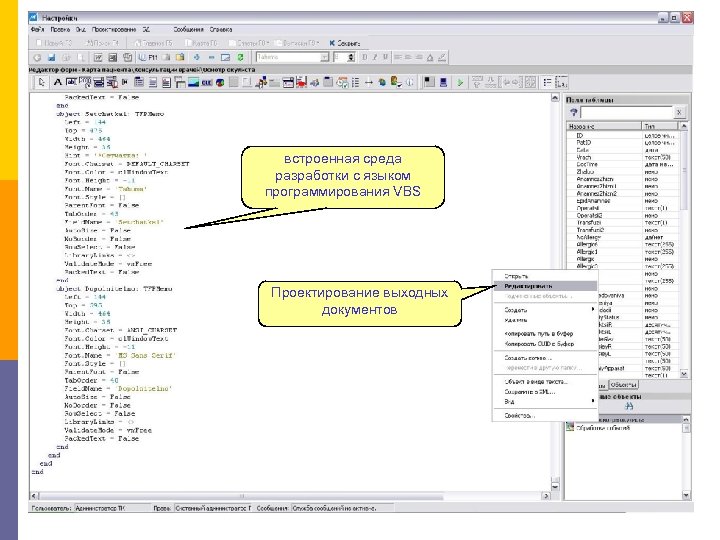The height and width of the screenshot is (540, 720).
Task: Click the question mark filter icon
Action: [573, 112]
